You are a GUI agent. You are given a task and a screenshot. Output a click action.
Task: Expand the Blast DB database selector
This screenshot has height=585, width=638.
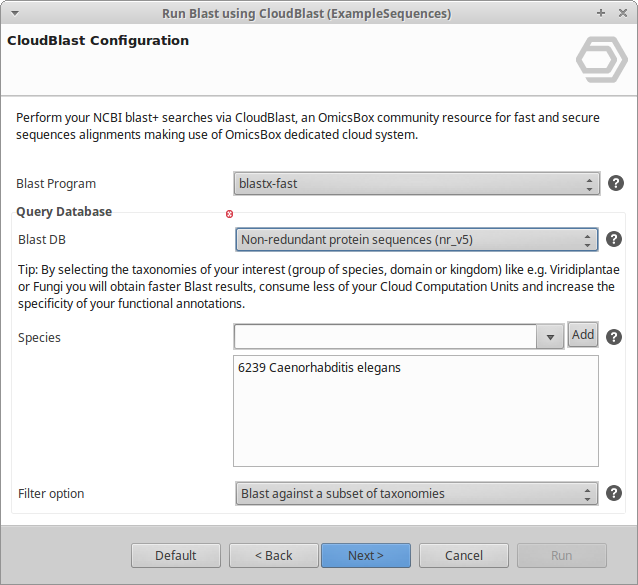tap(415, 240)
